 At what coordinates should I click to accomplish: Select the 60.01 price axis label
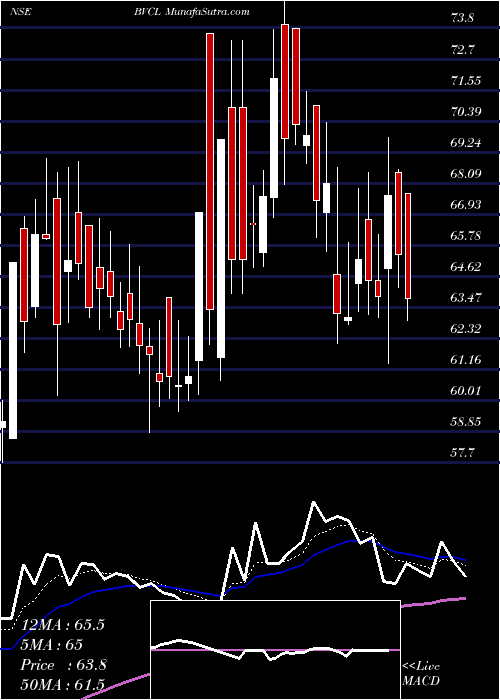coord(466,391)
